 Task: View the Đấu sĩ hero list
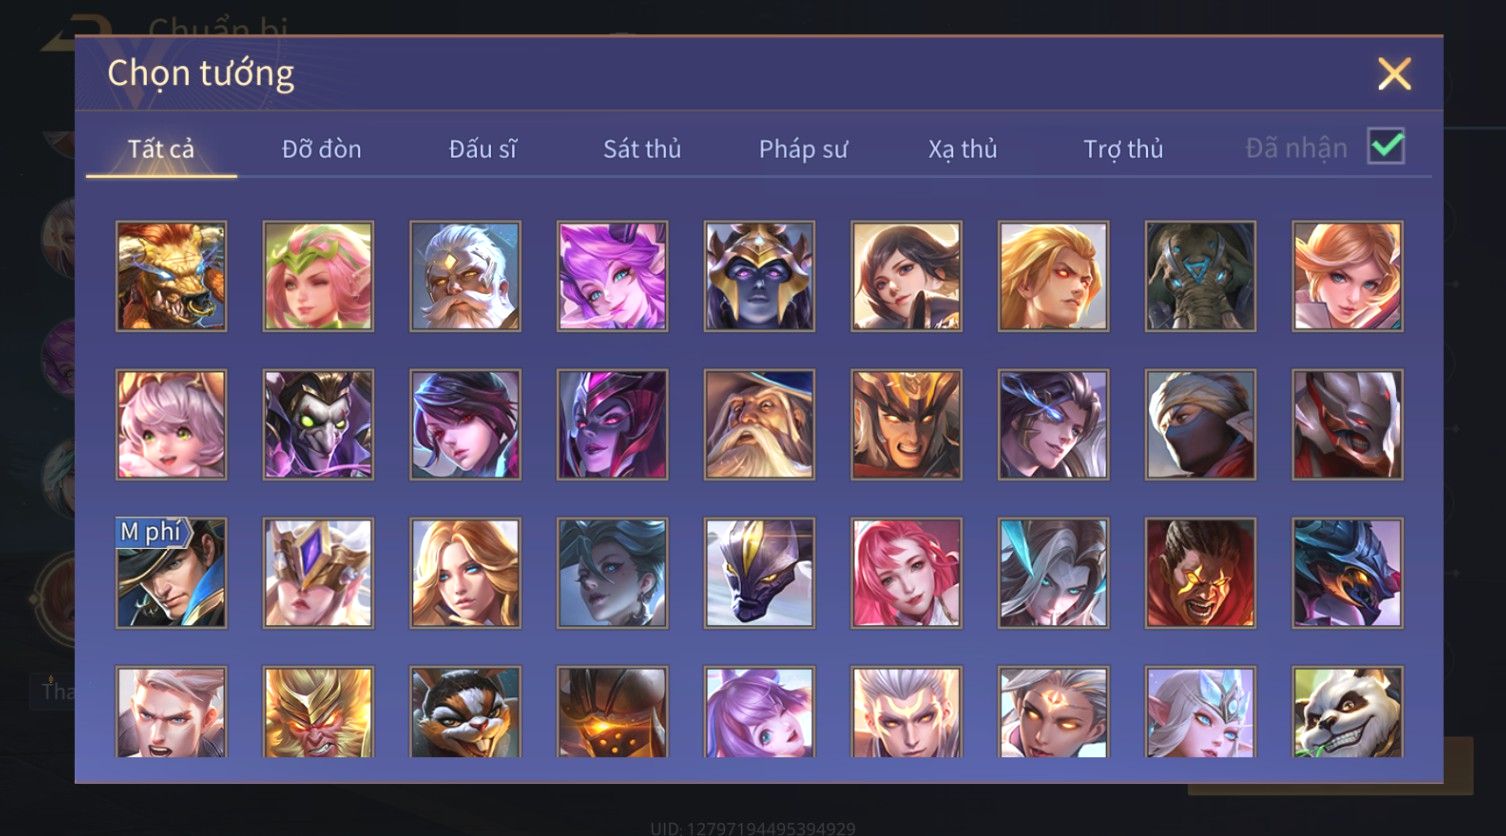coord(482,149)
